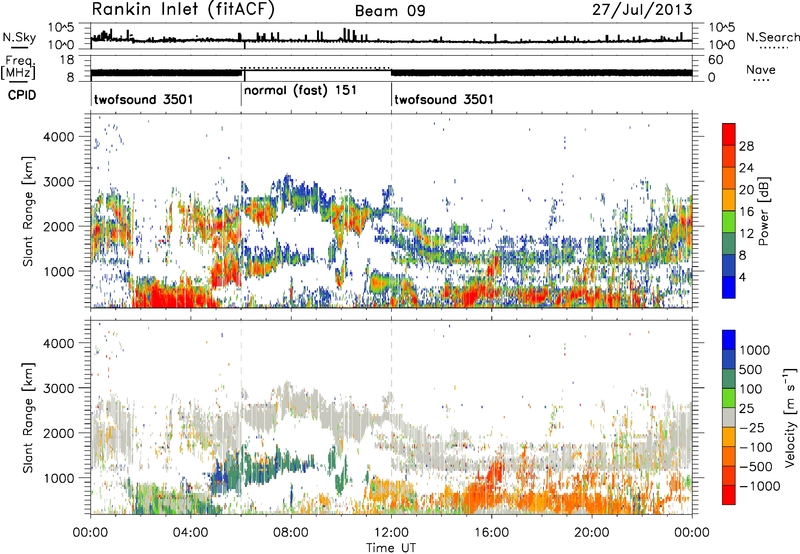Viewport: 800px width, 554px height.
Task: Click the "-1000" label on velocity colorbar
Action: 760,486
